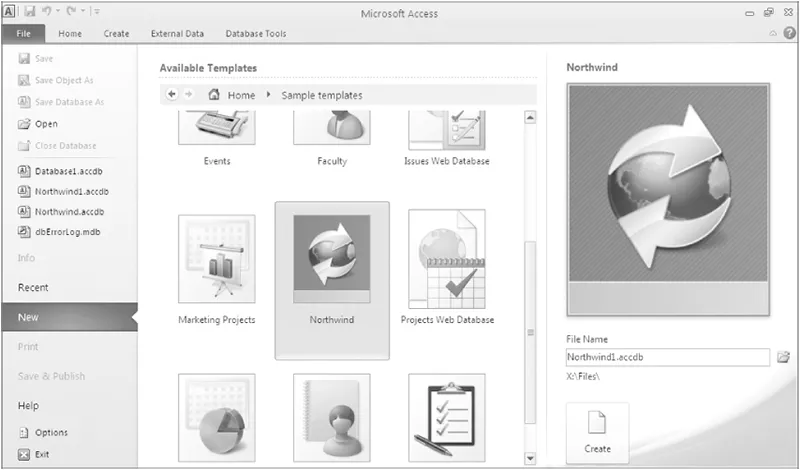The height and width of the screenshot is (470, 800).
Task: Collapse the ribbon using the caret icon
Action: [773, 33]
